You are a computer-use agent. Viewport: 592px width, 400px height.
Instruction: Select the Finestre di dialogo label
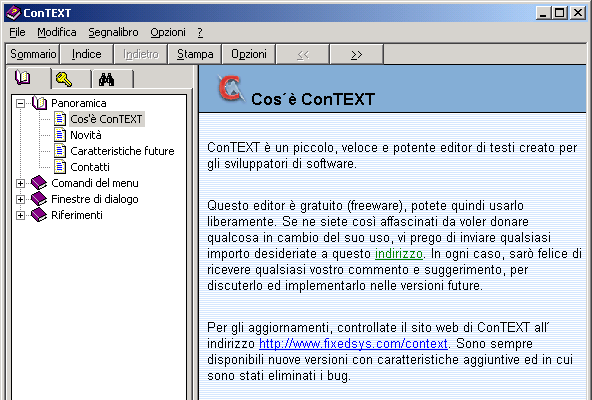[95, 199]
